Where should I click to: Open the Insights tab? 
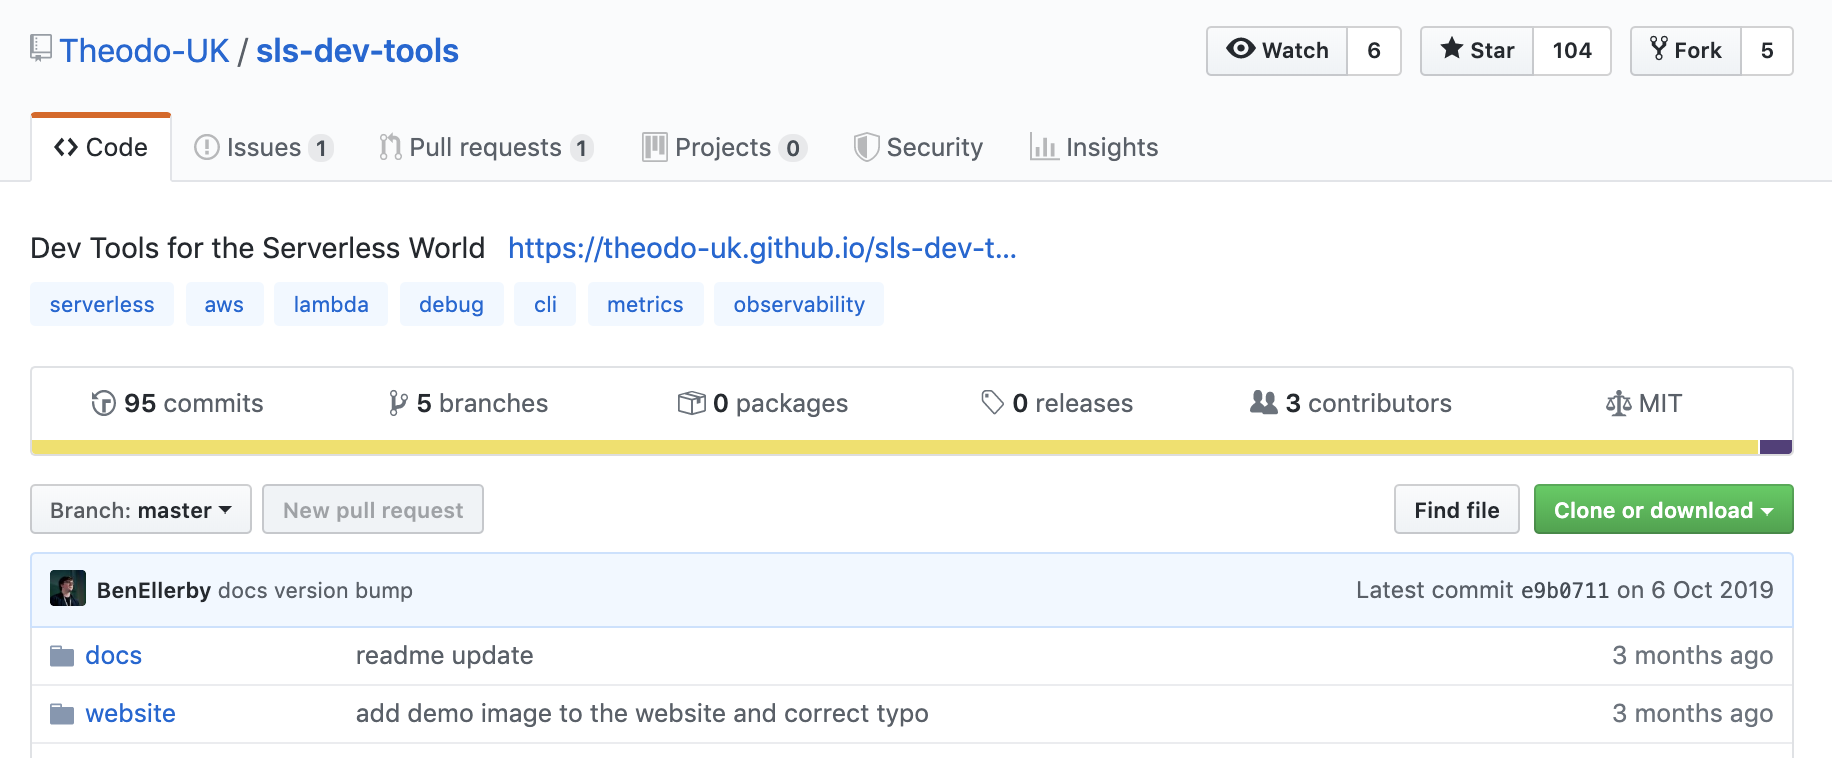(x=1094, y=147)
